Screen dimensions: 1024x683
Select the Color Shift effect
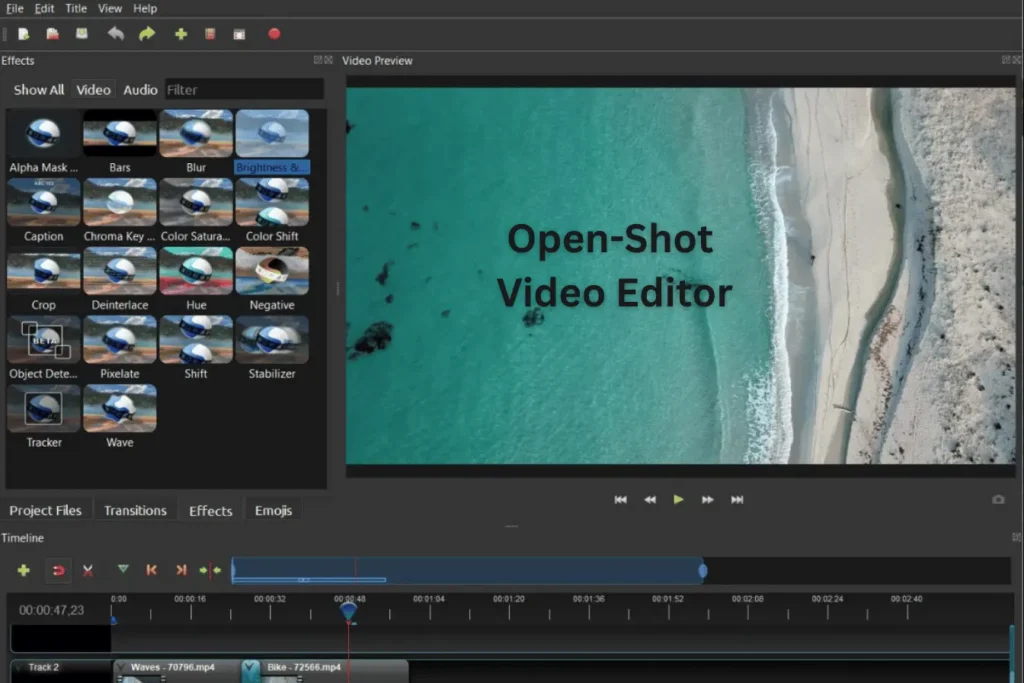[x=272, y=210]
